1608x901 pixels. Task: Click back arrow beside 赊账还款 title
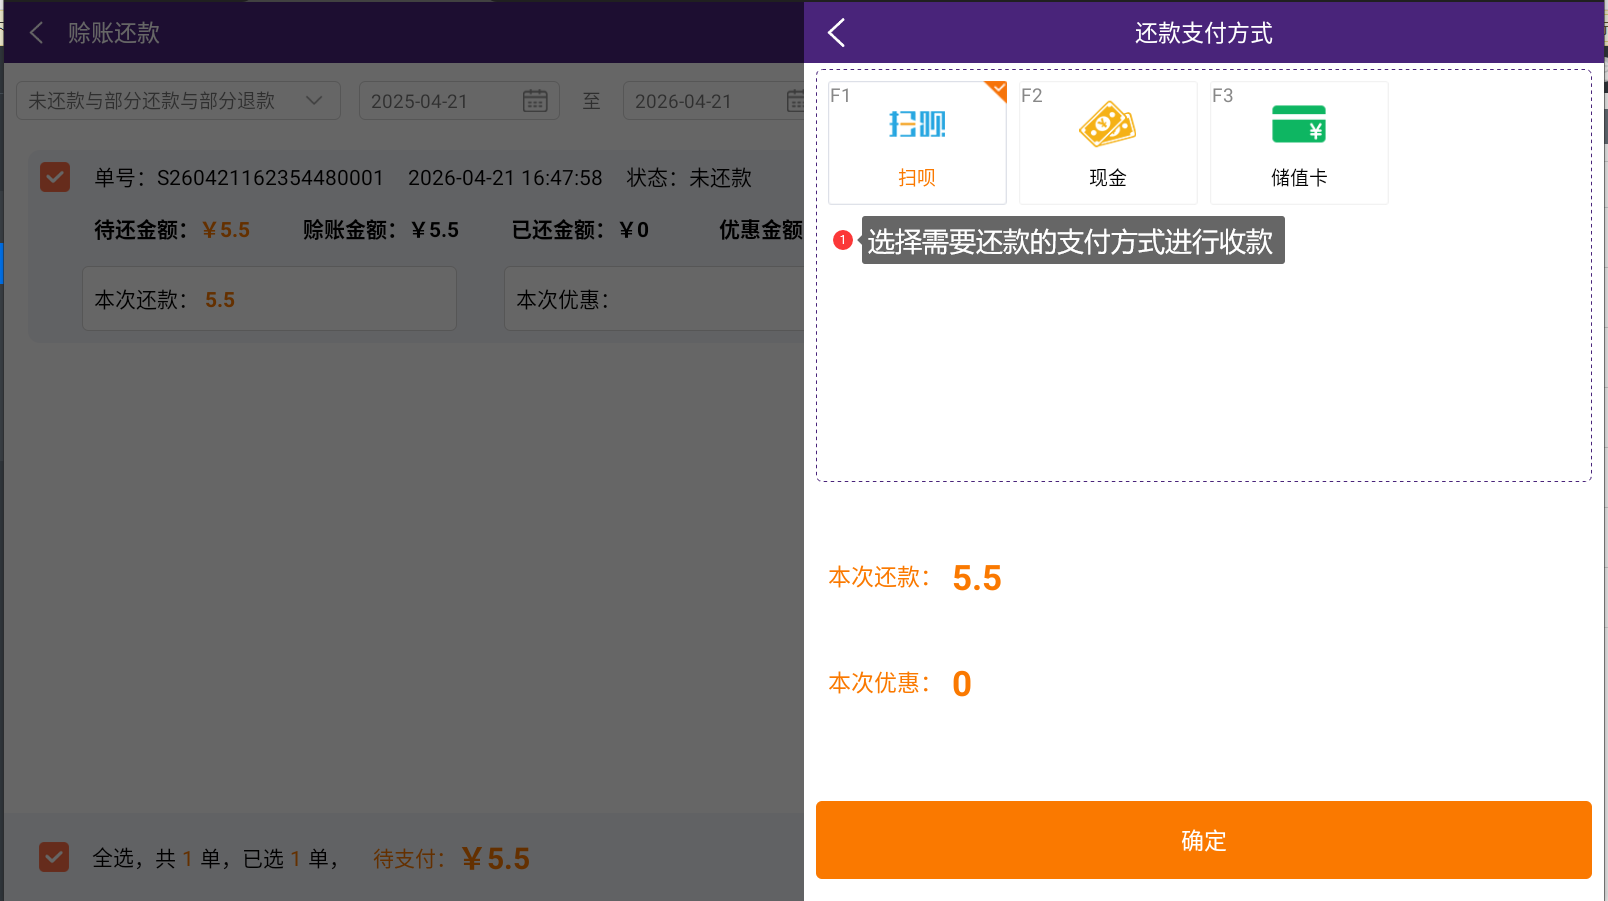click(37, 33)
